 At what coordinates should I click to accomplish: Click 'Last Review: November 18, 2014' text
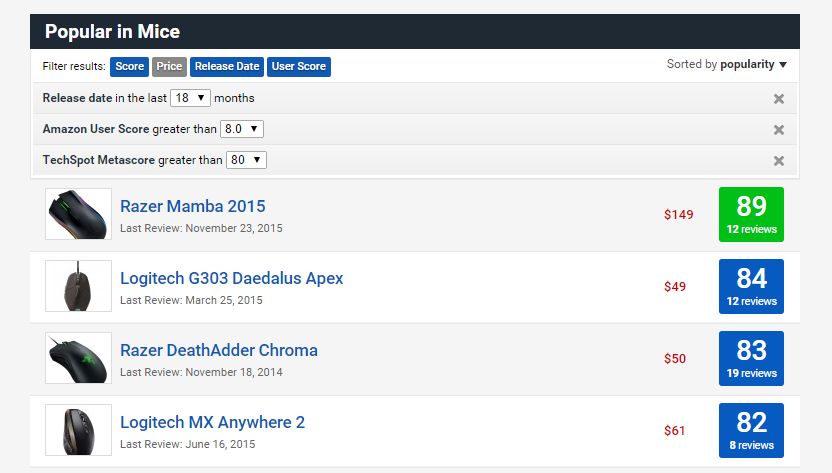click(x=201, y=372)
